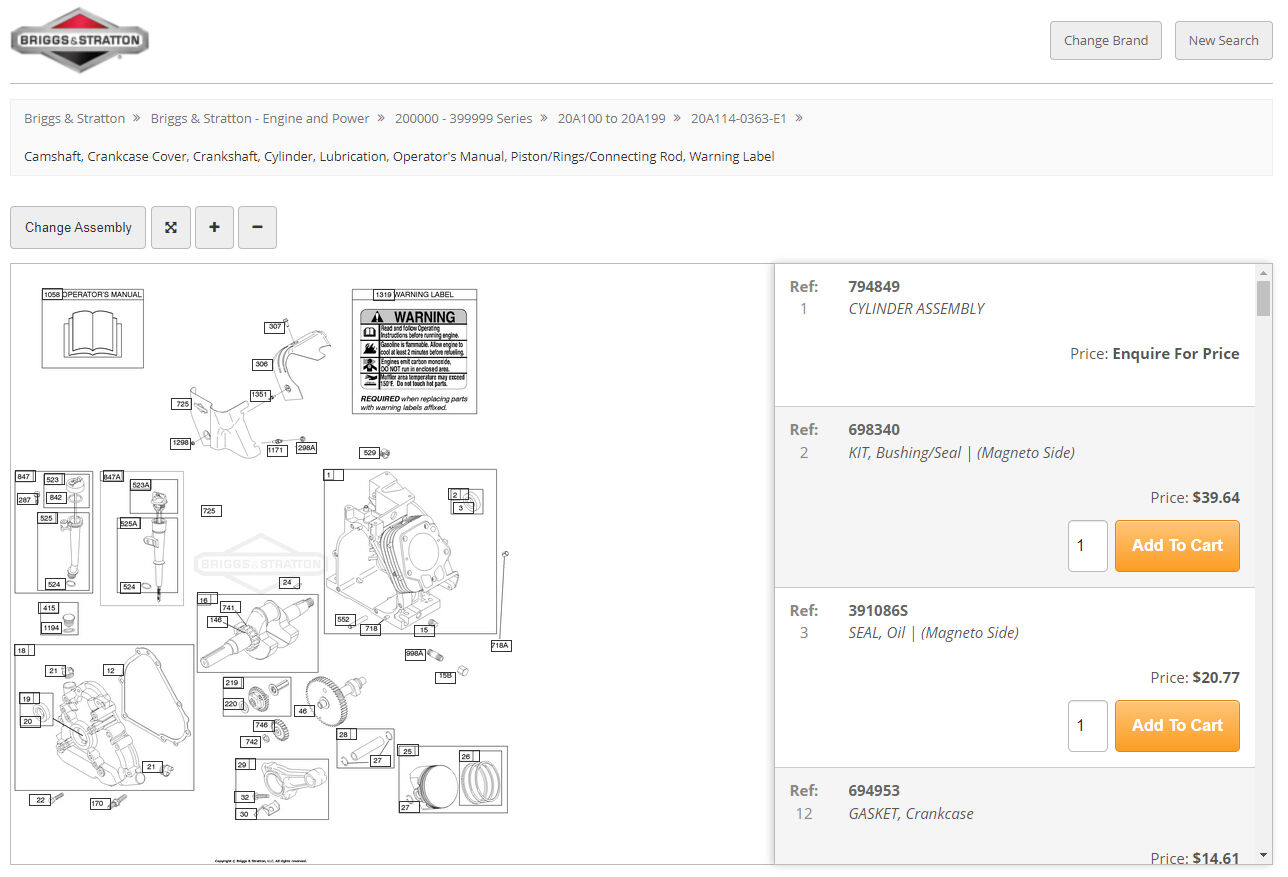Click reference label 718A in diagram
Image resolution: width=1288 pixels, height=877 pixels.
(x=500, y=646)
